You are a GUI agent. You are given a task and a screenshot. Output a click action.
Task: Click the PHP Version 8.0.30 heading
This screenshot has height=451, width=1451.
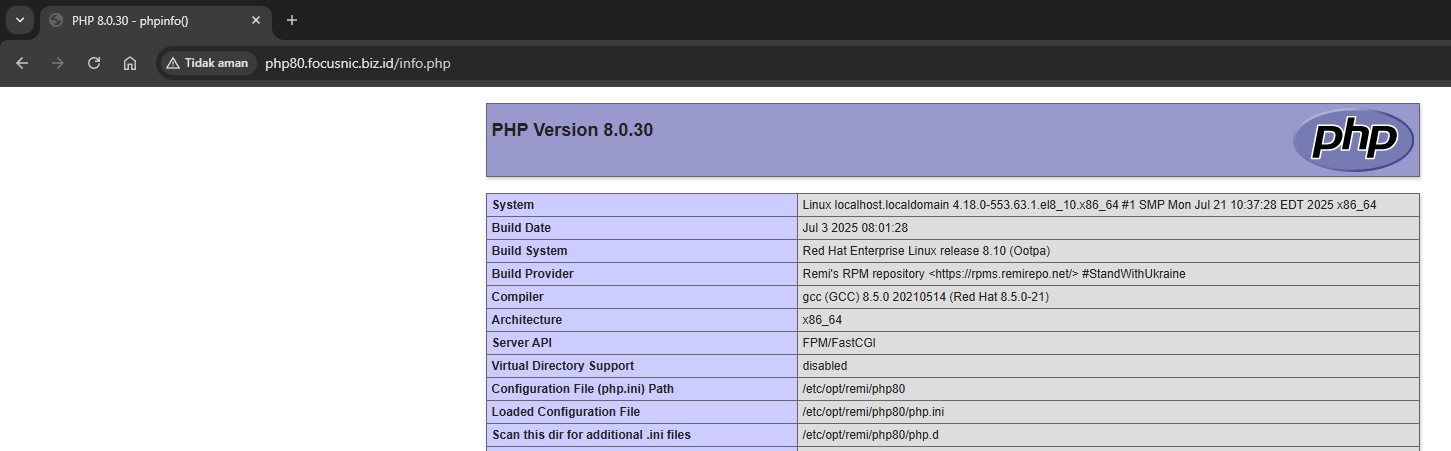tap(572, 130)
